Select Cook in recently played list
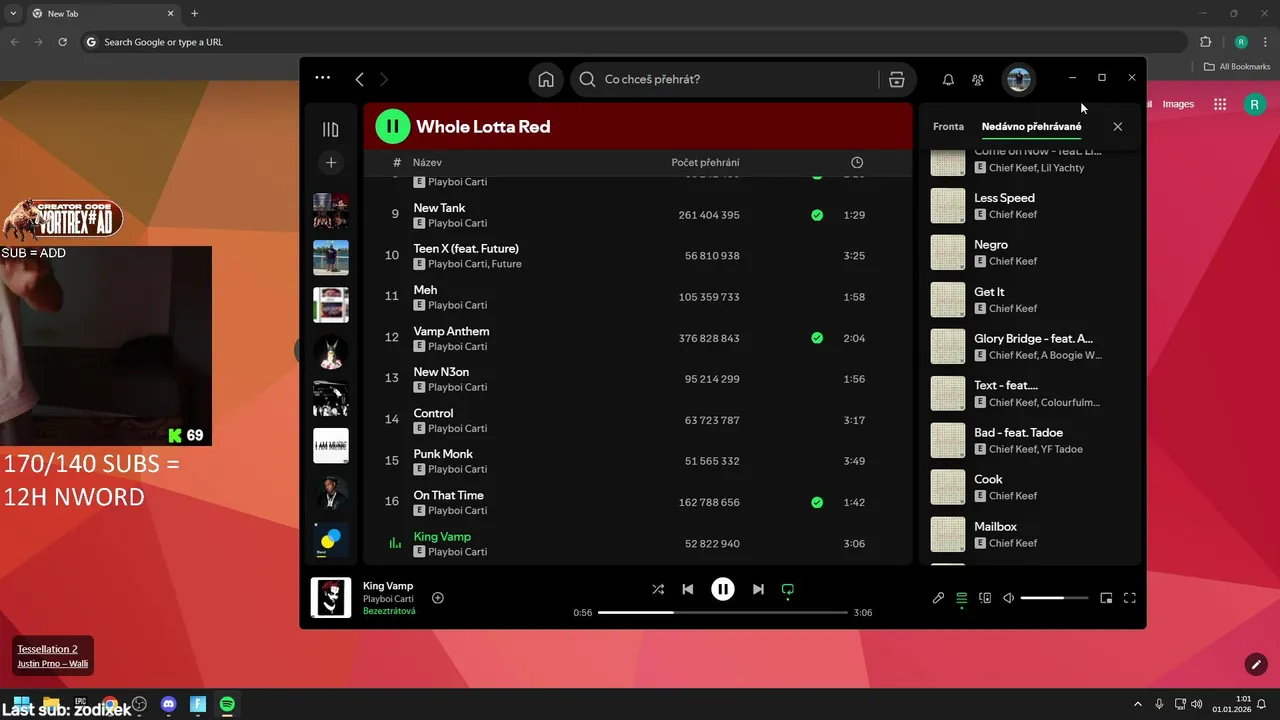 [x=1030, y=487]
